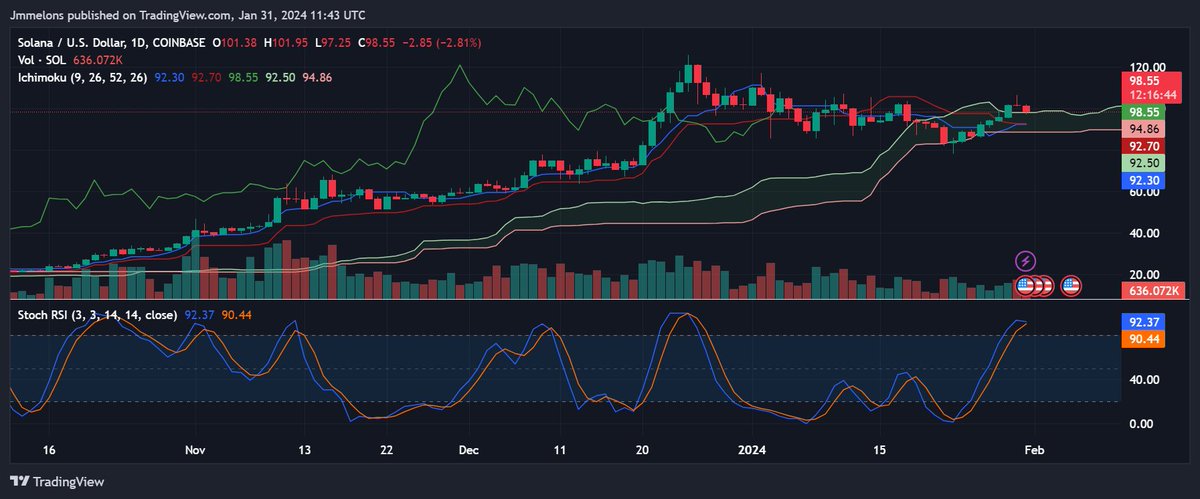
Task: Click the 'Solana / U.S. Dollar, 1D, COINBASE' title
Action: (x=110, y=43)
